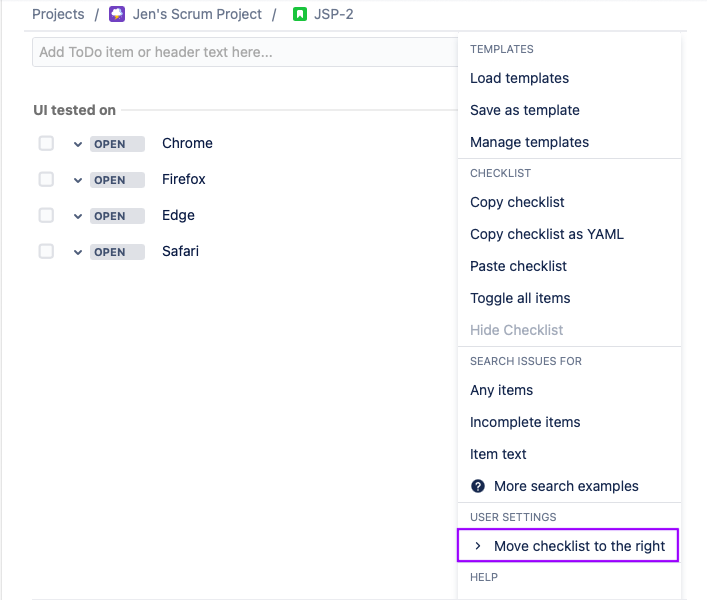Select Copy checklist as YAML

546,234
